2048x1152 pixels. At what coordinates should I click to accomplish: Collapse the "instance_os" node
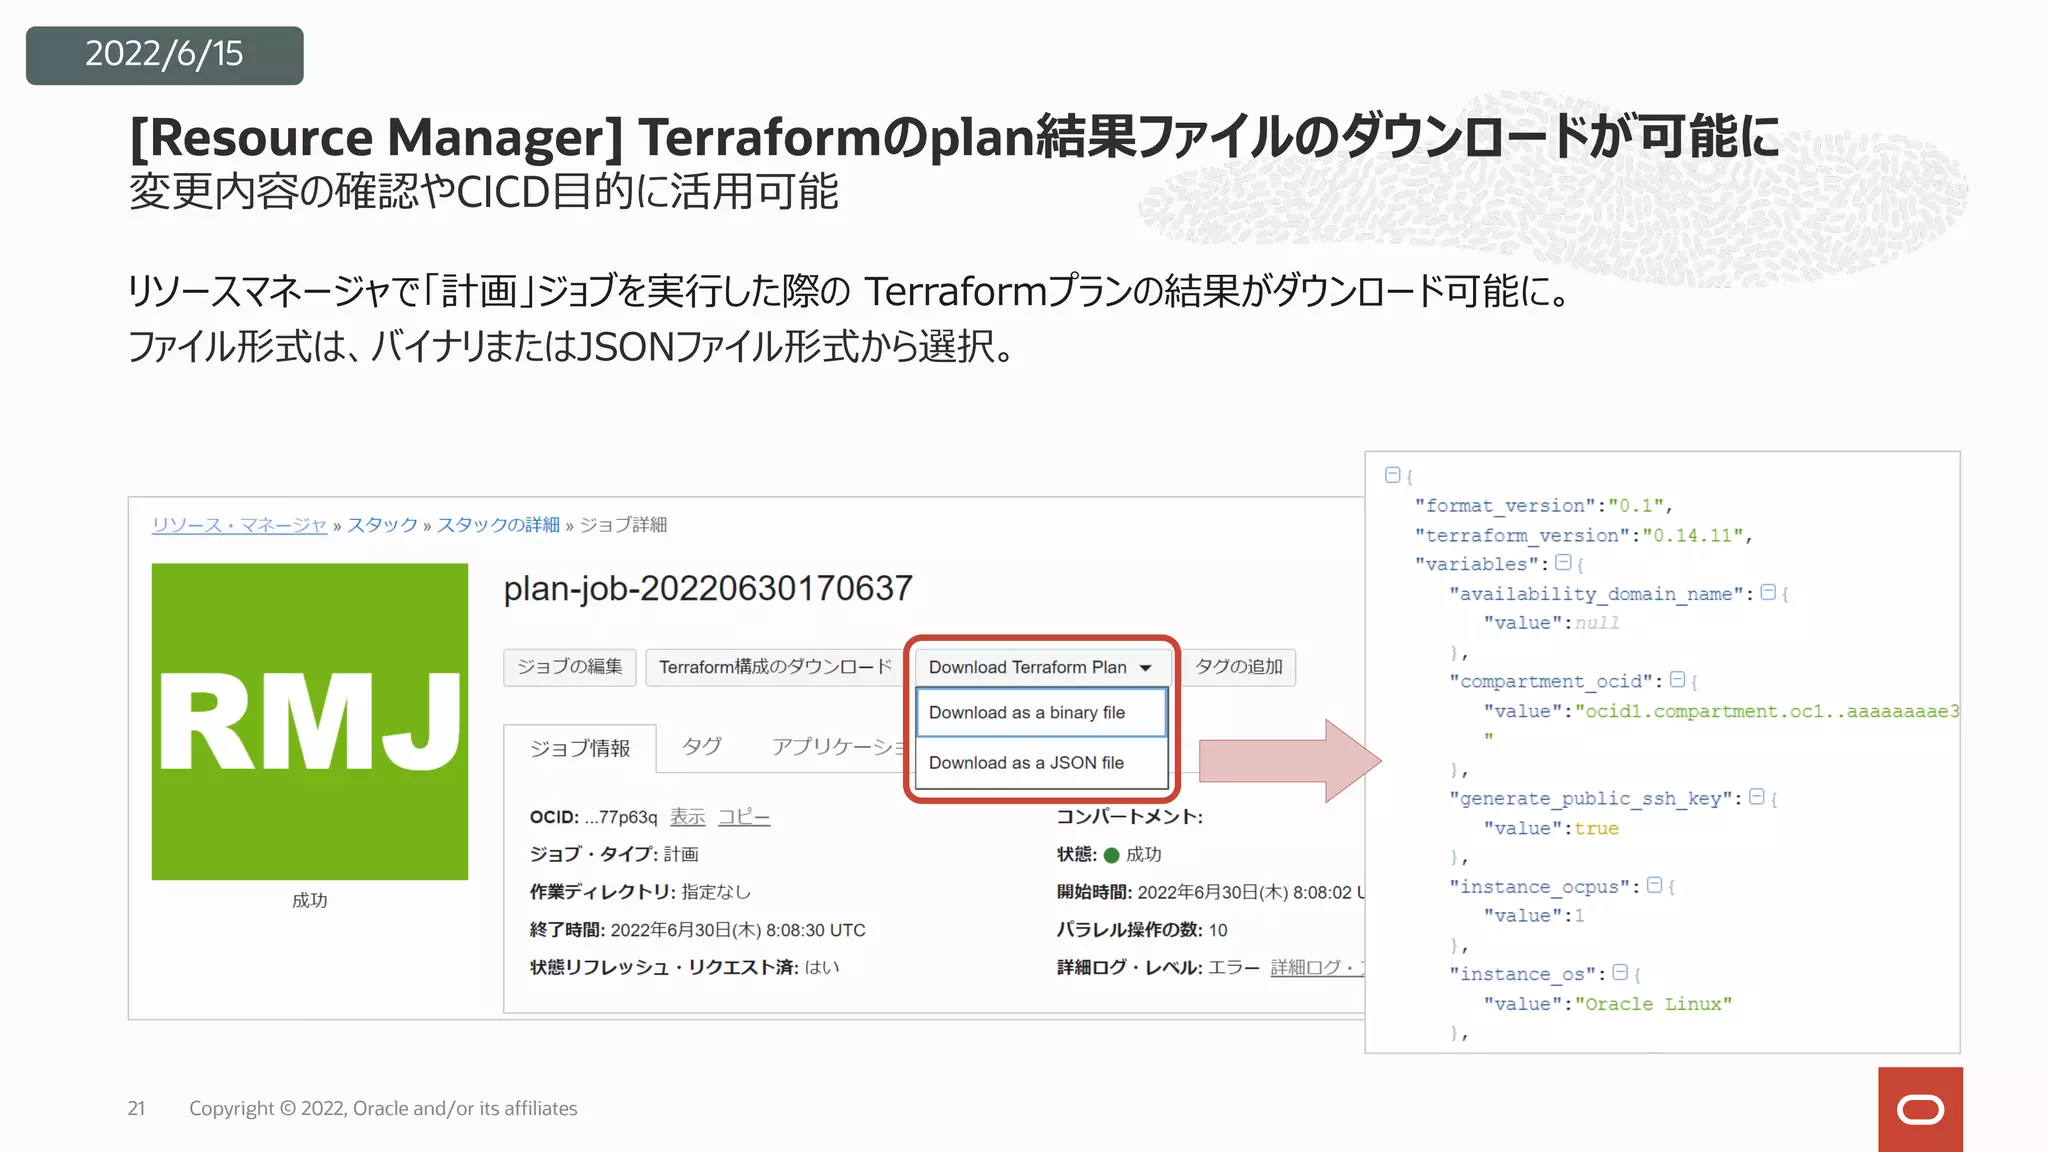coord(1620,972)
